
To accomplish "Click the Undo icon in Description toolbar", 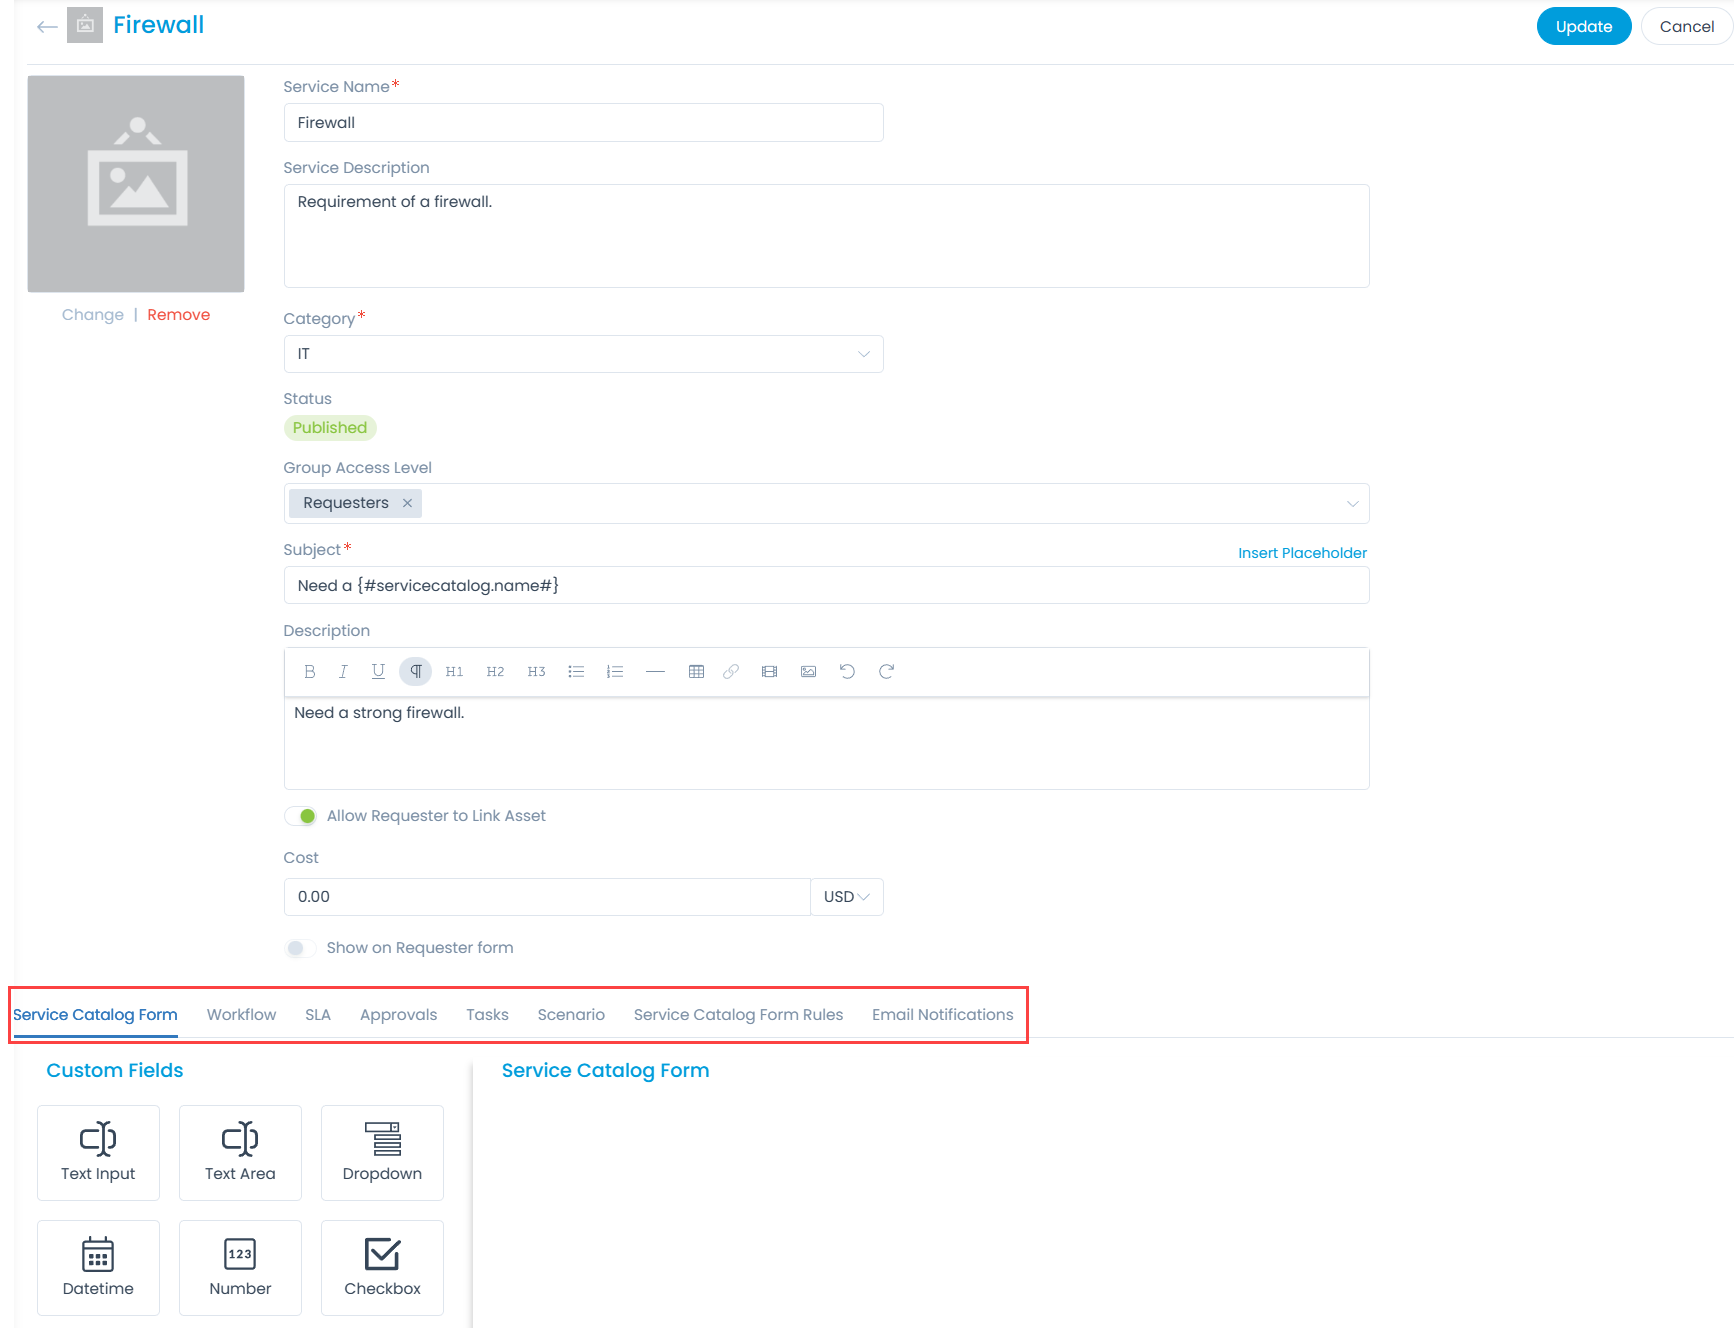I will (847, 671).
